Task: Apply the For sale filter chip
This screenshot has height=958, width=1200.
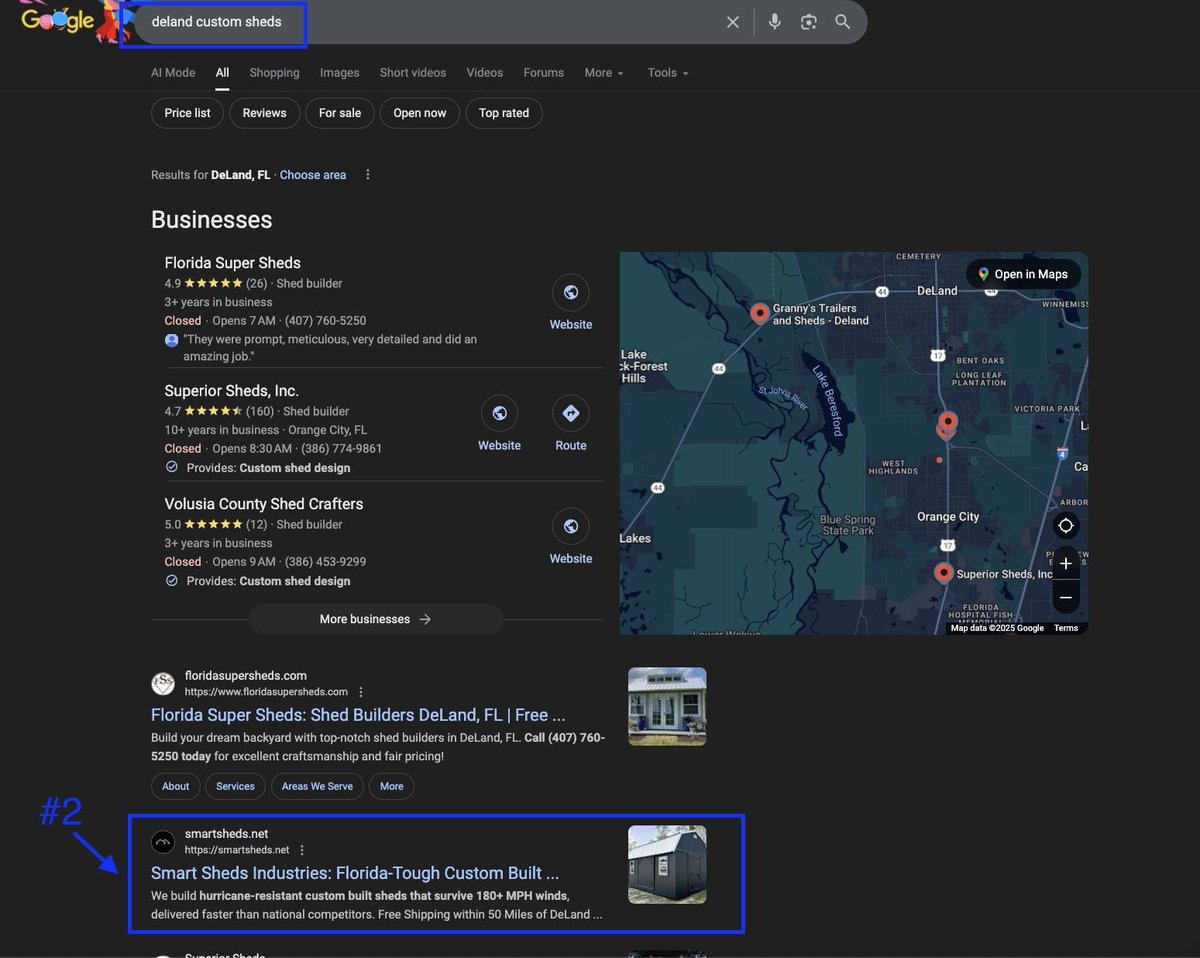Action: click(340, 113)
